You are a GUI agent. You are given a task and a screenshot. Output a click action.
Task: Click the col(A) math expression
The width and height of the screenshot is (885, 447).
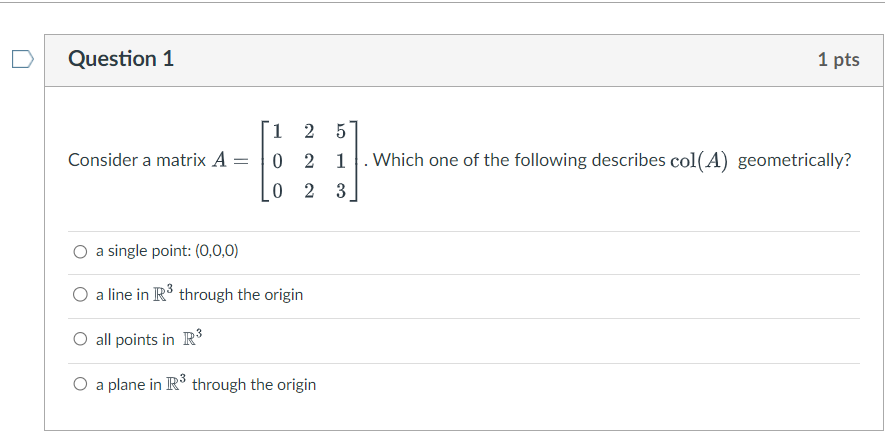point(699,161)
